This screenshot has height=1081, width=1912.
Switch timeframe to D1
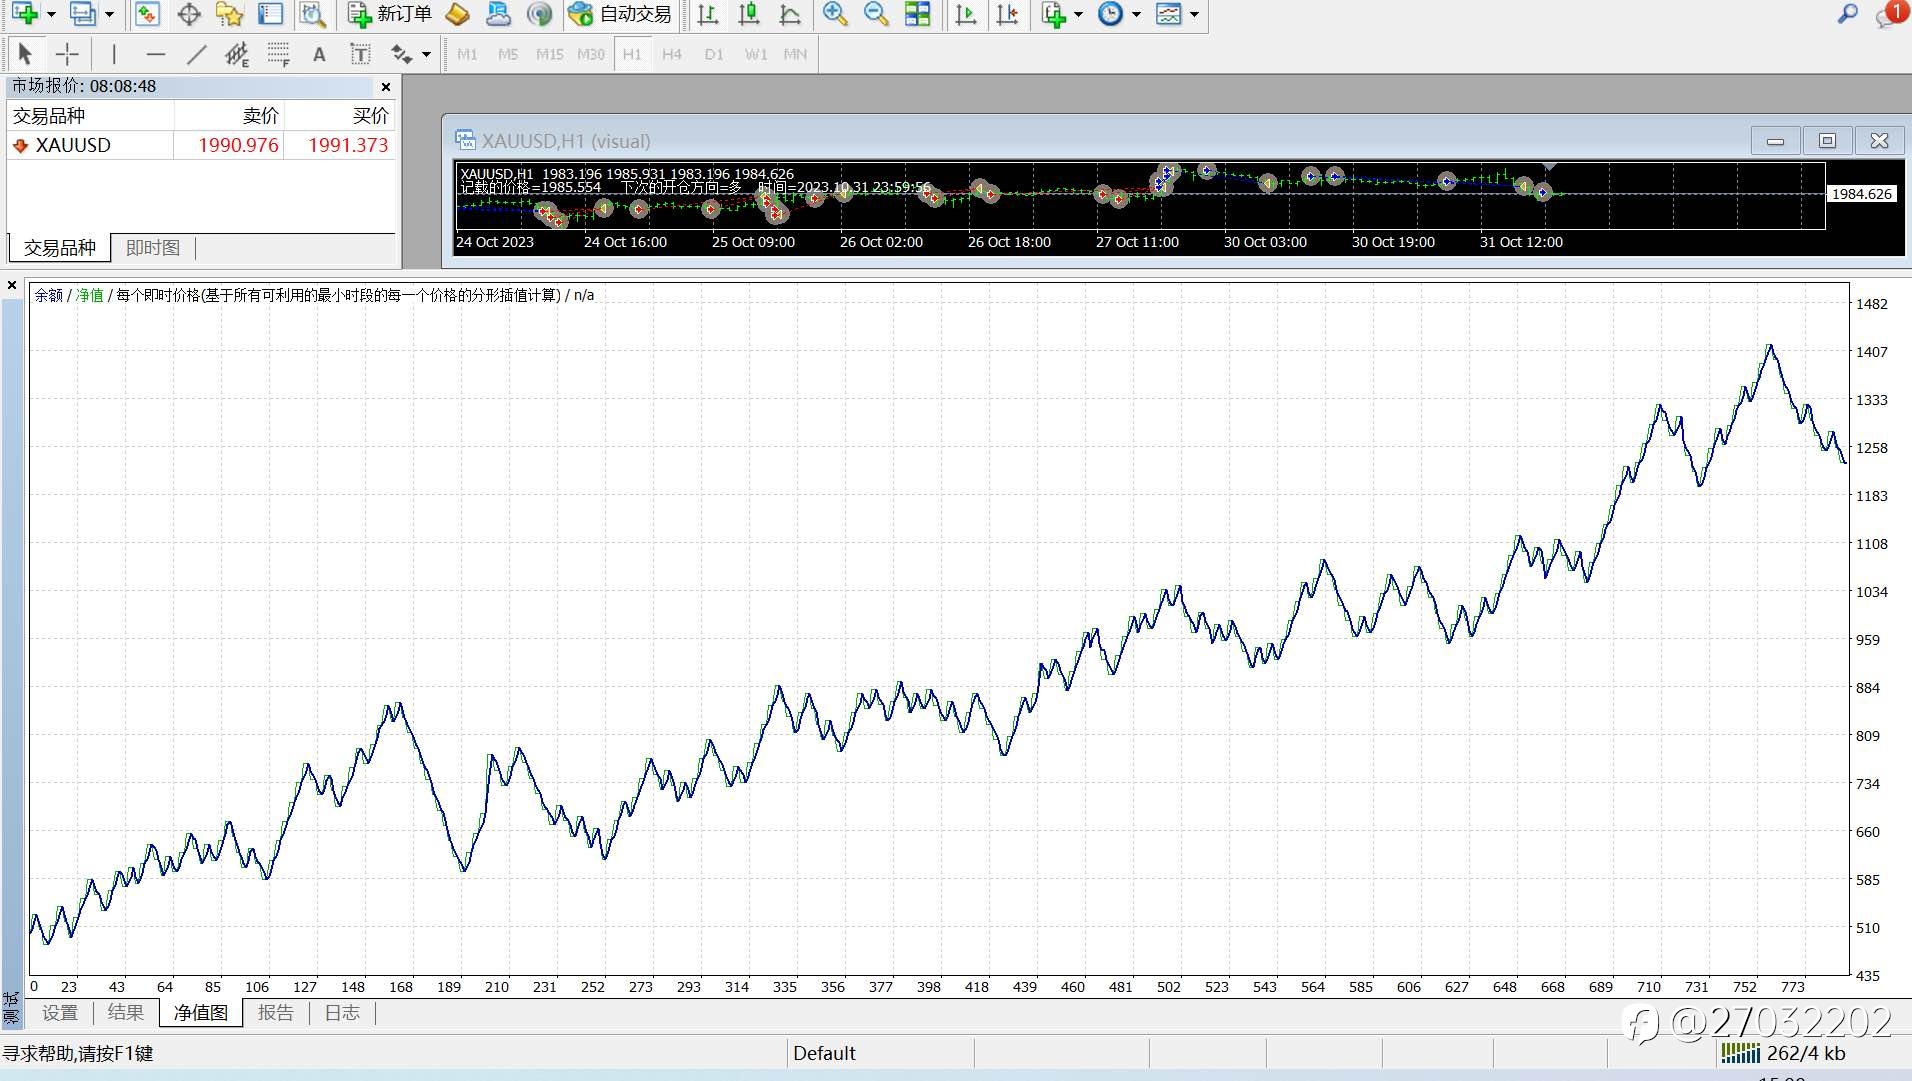(x=714, y=54)
